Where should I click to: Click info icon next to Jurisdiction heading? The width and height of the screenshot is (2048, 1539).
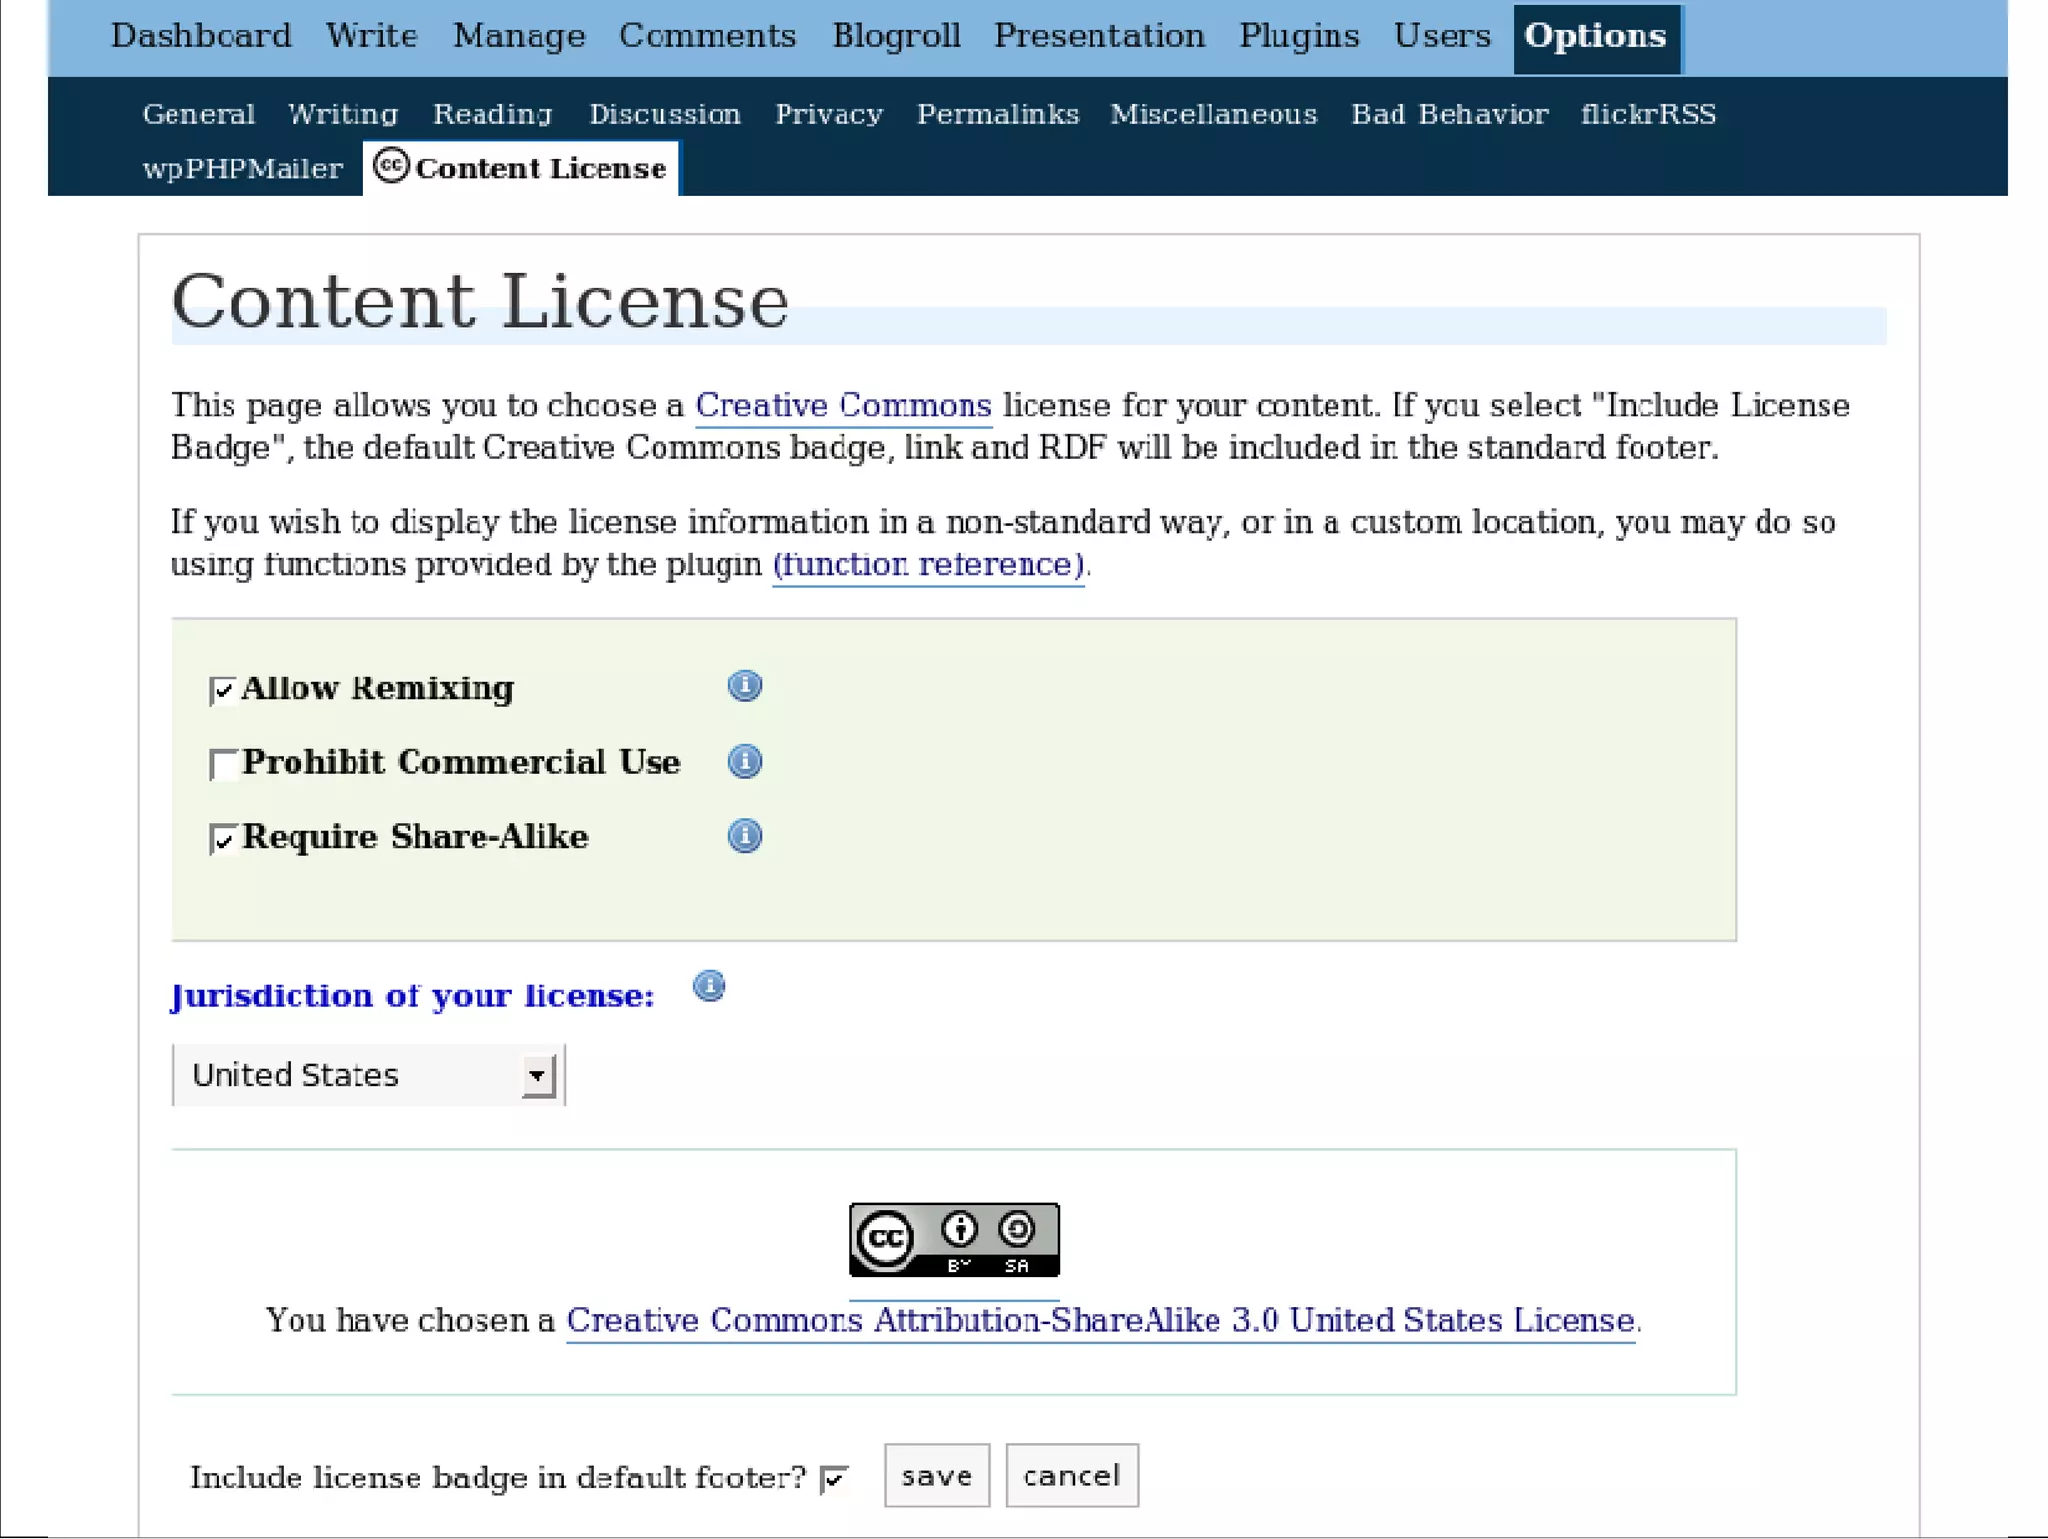(709, 986)
